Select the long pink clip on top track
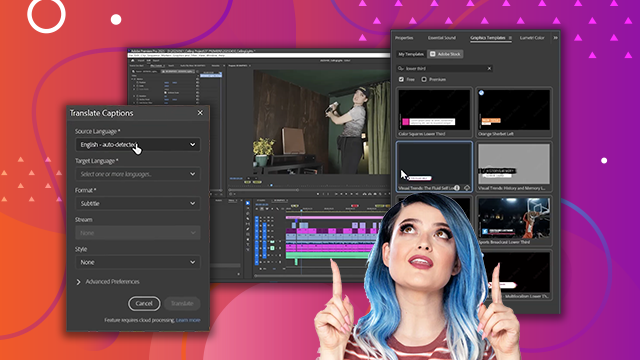 point(333,218)
